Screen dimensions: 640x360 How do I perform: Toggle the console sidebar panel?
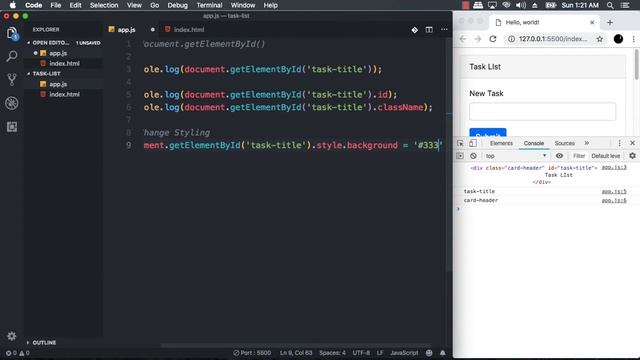click(460, 156)
